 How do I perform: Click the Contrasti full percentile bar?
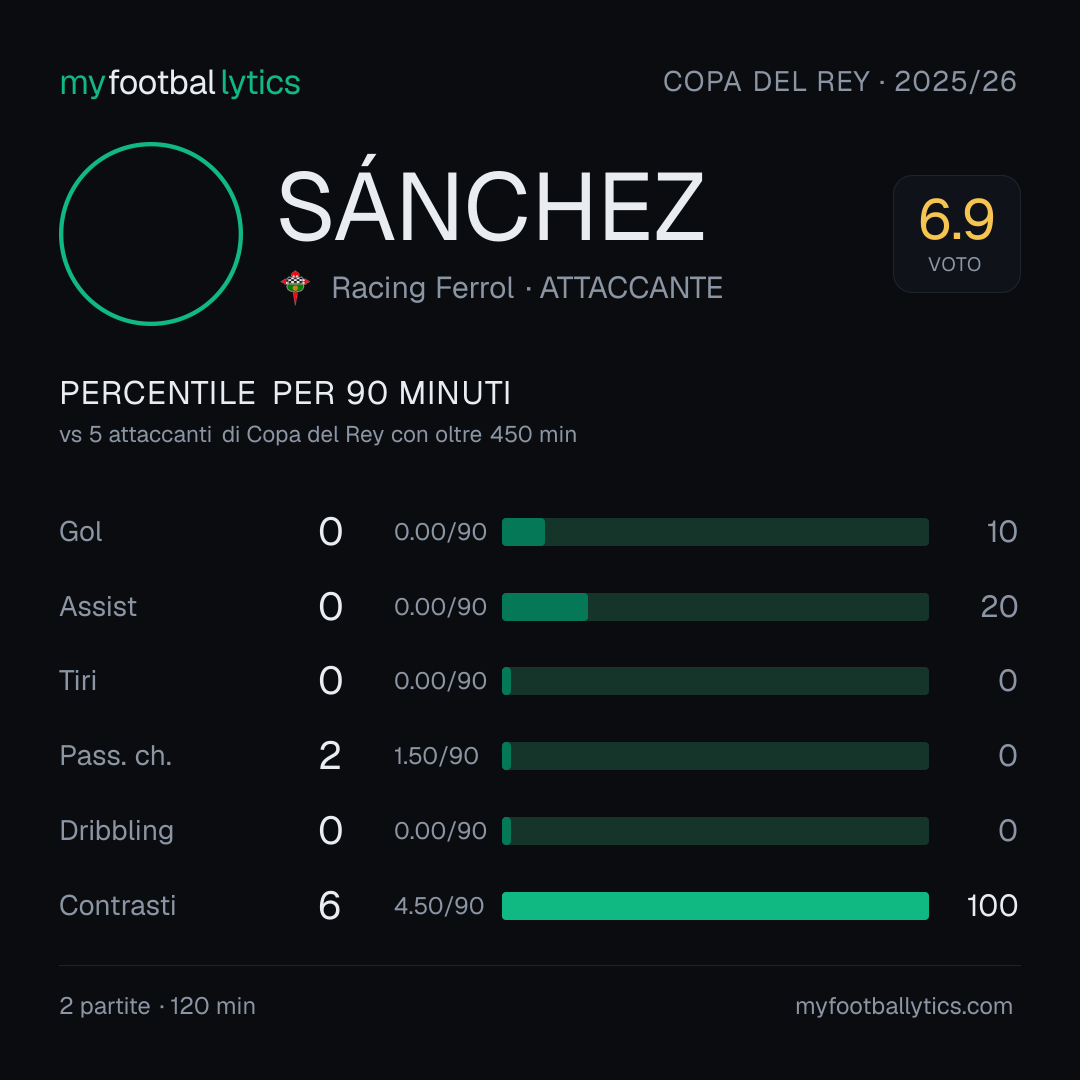pyautogui.click(x=715, y=906)
